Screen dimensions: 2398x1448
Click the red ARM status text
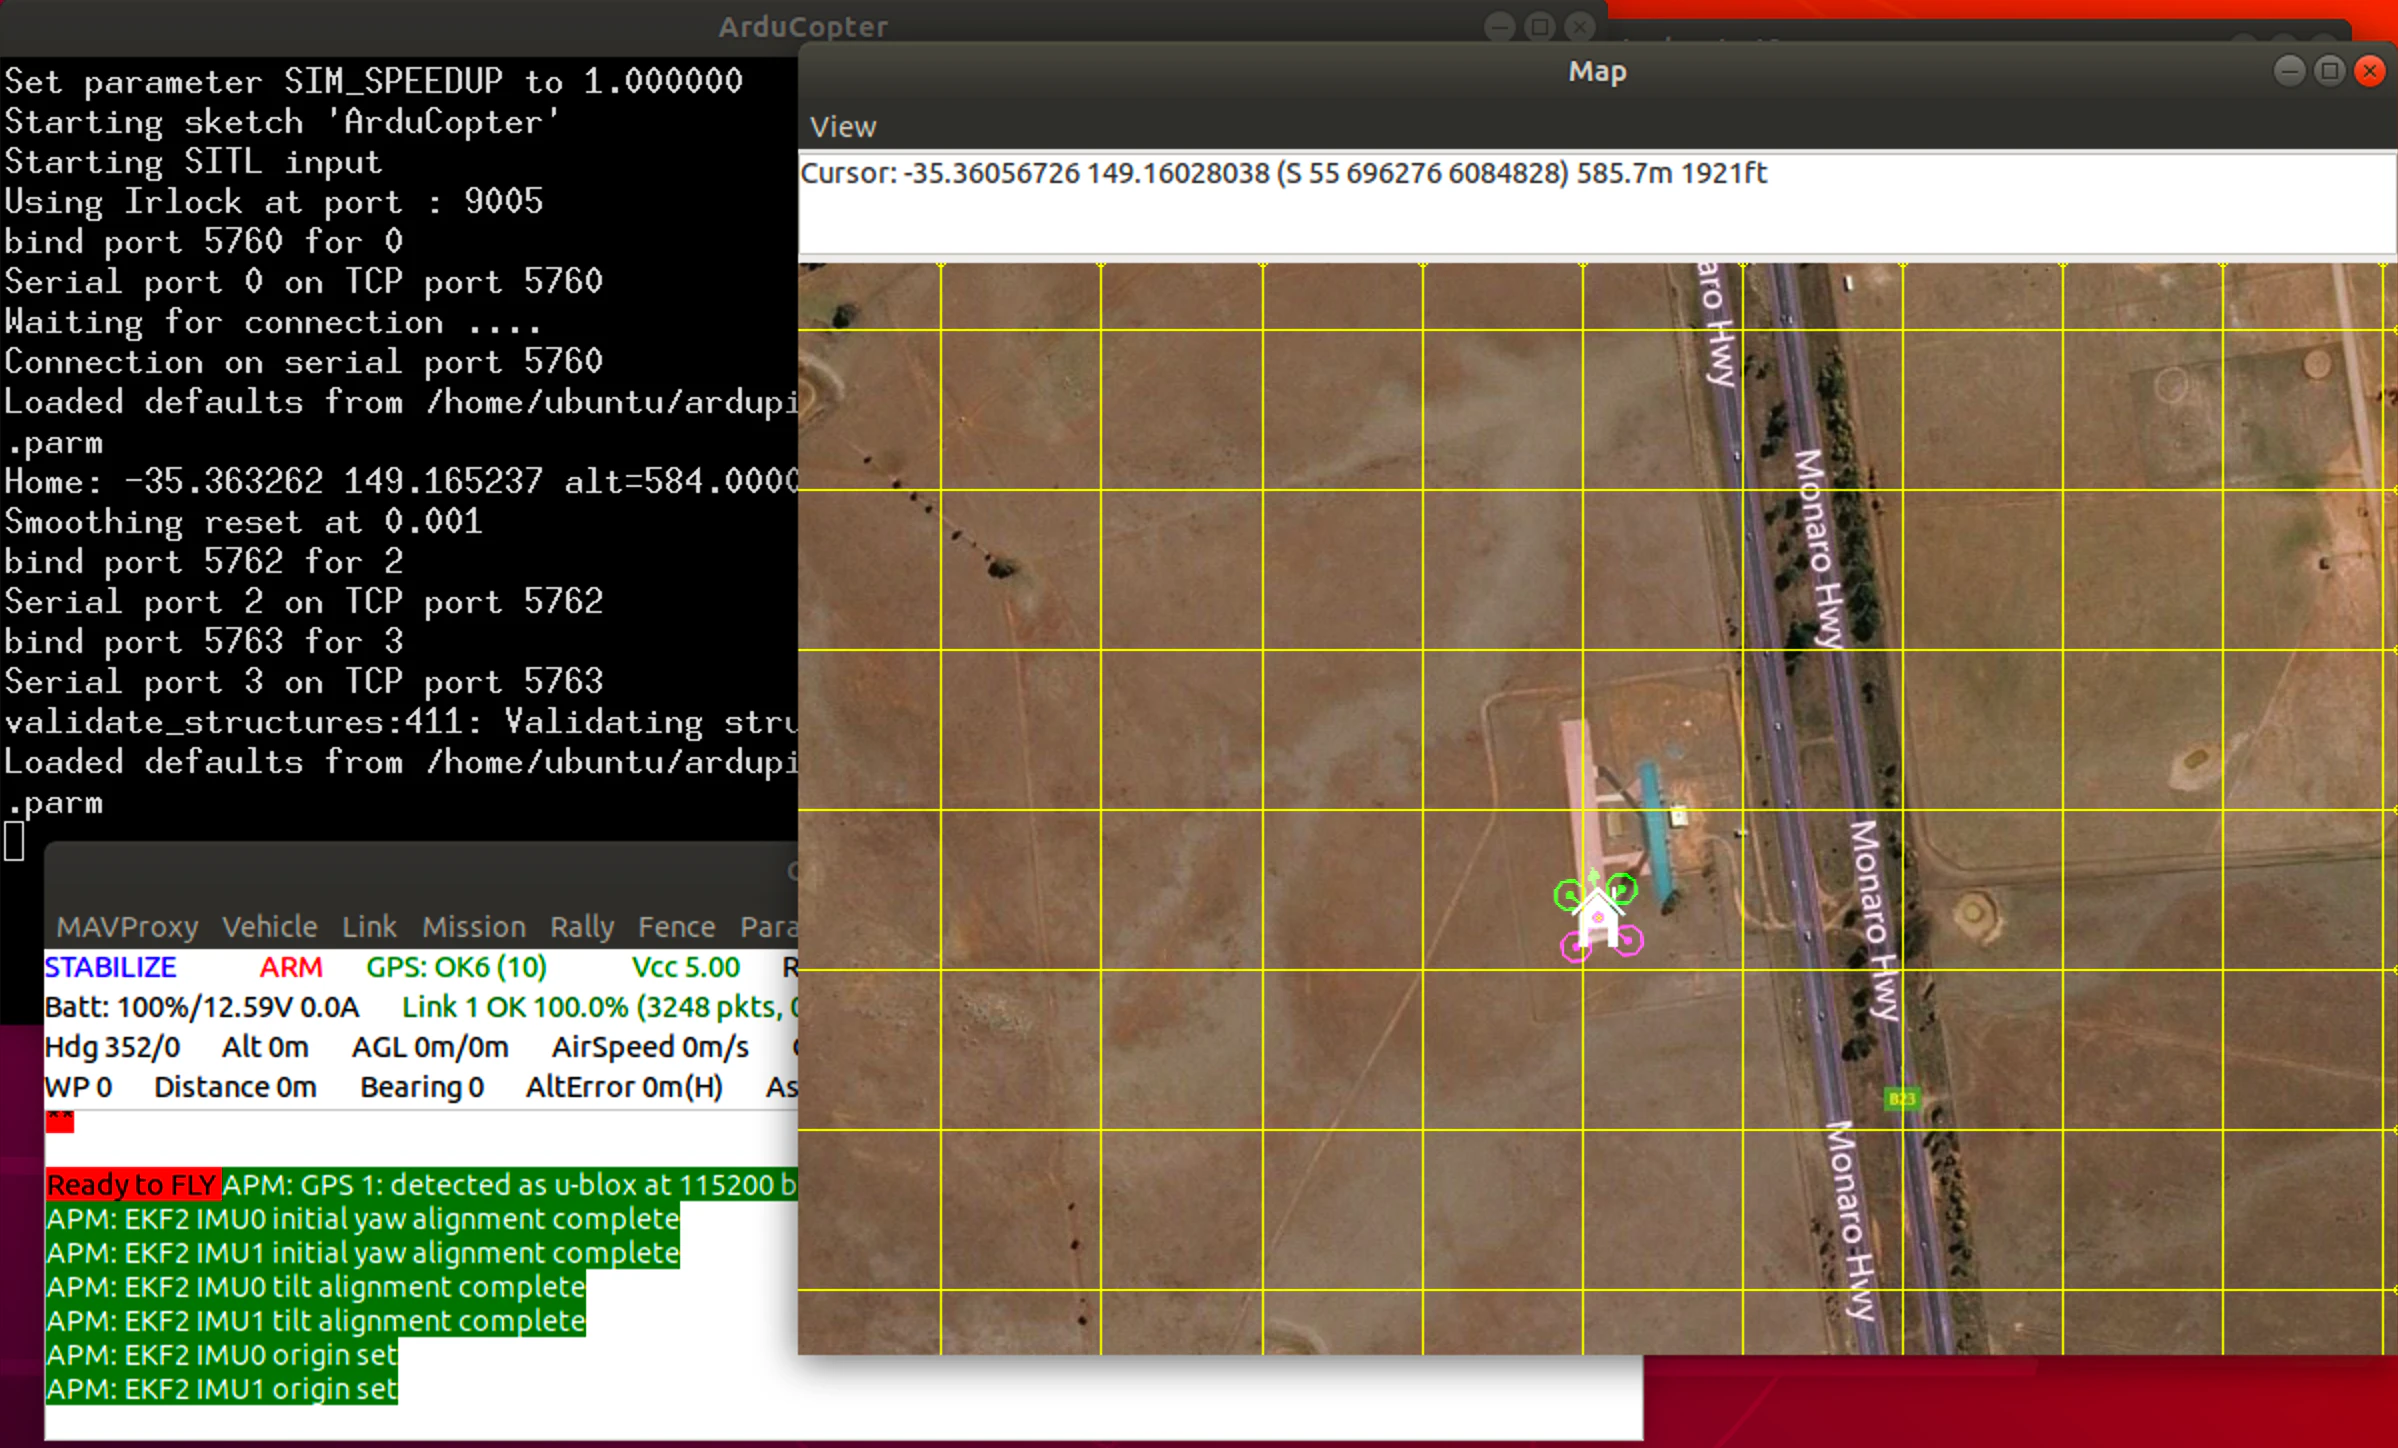[290, 967]
